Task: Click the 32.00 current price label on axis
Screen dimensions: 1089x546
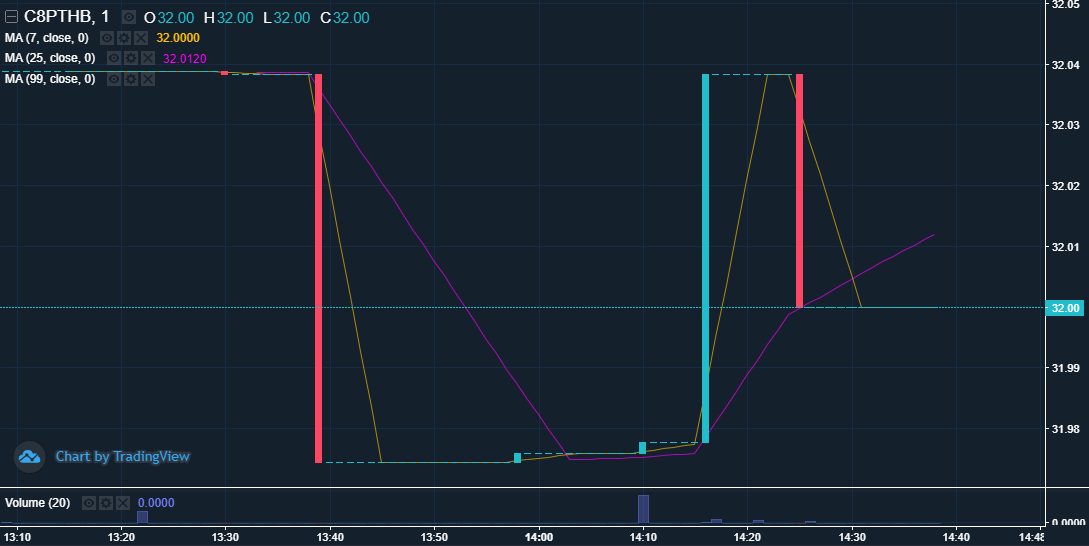Action: tap(1066, 308)
